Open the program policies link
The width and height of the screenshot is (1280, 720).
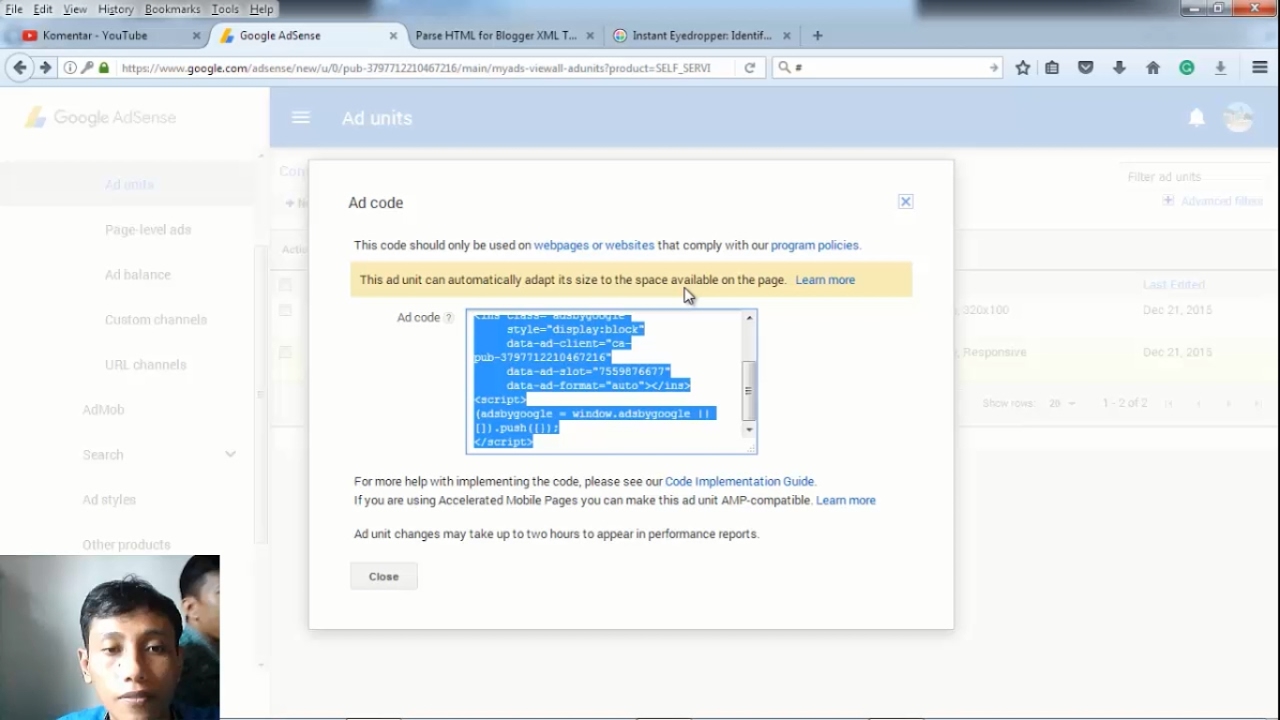[x=814, y=245]
